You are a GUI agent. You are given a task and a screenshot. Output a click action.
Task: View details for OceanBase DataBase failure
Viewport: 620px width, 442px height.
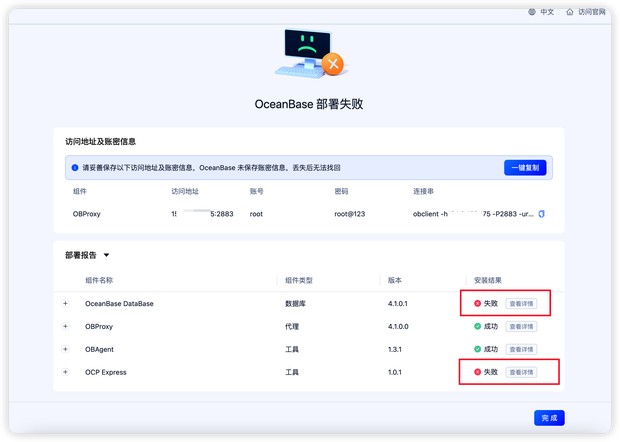click(x=521, y=304)
